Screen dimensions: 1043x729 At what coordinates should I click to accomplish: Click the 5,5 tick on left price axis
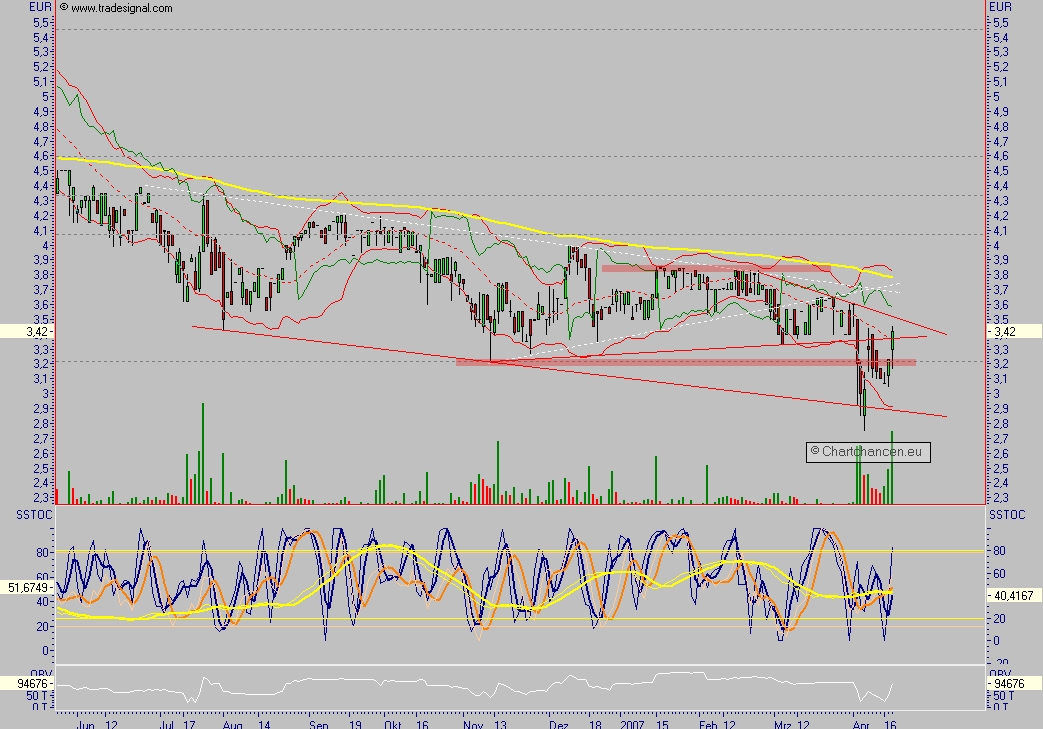pos(41,23)
